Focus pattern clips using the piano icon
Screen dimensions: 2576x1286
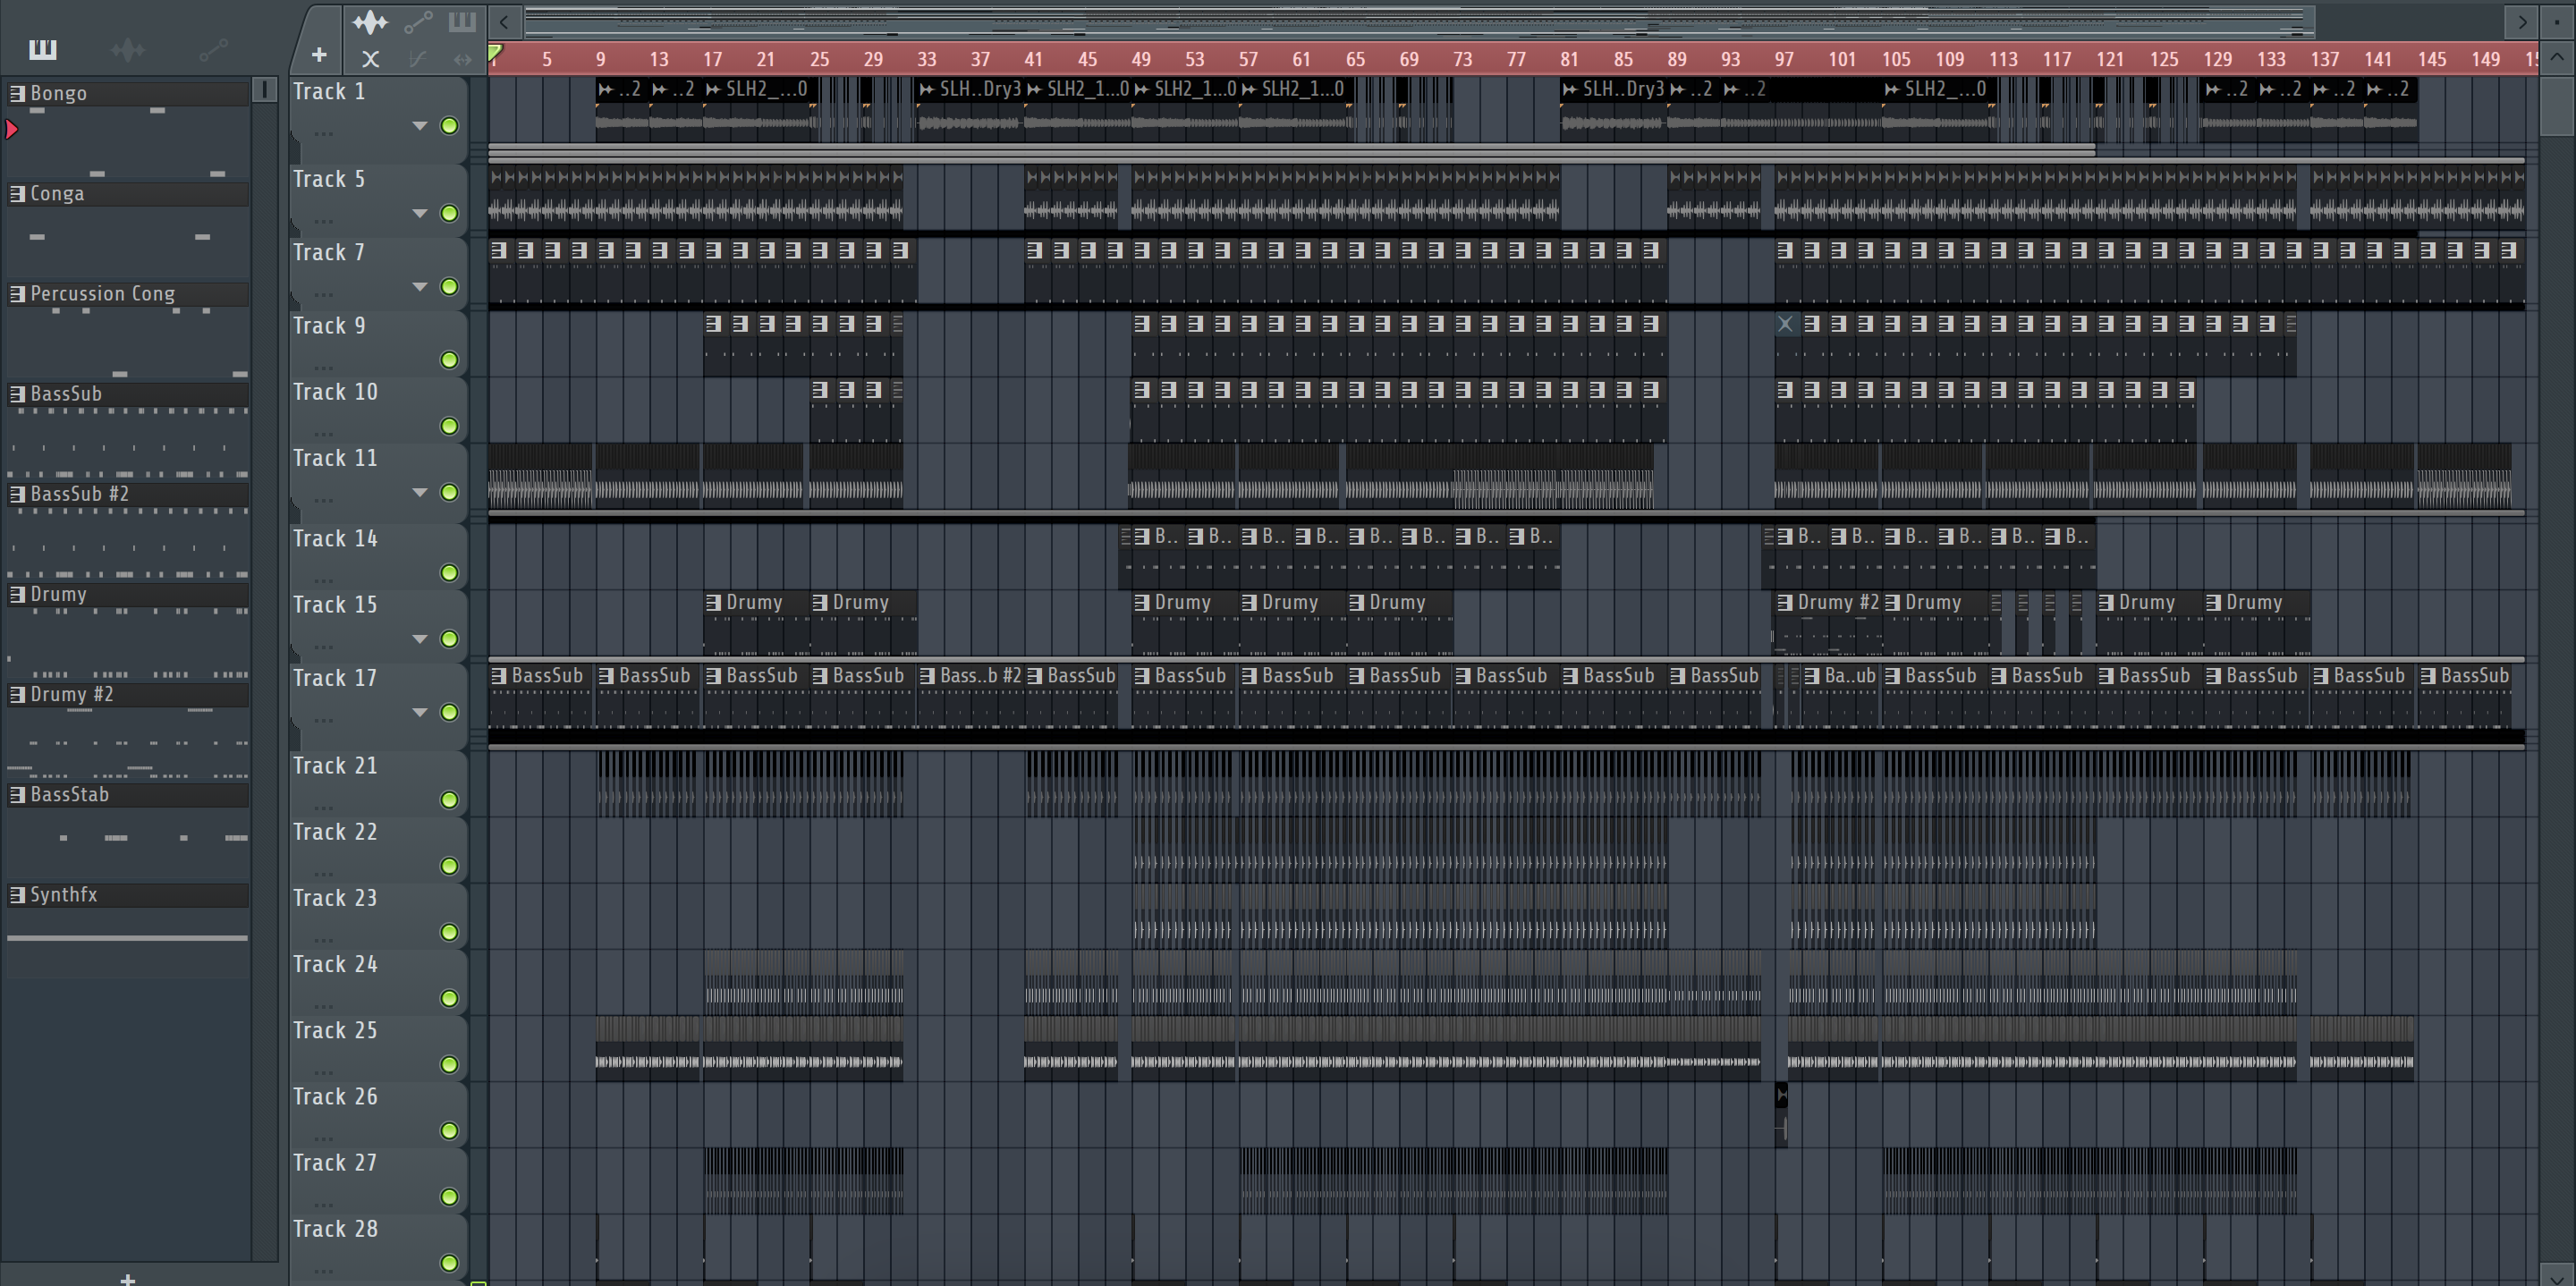click(462, 22)
